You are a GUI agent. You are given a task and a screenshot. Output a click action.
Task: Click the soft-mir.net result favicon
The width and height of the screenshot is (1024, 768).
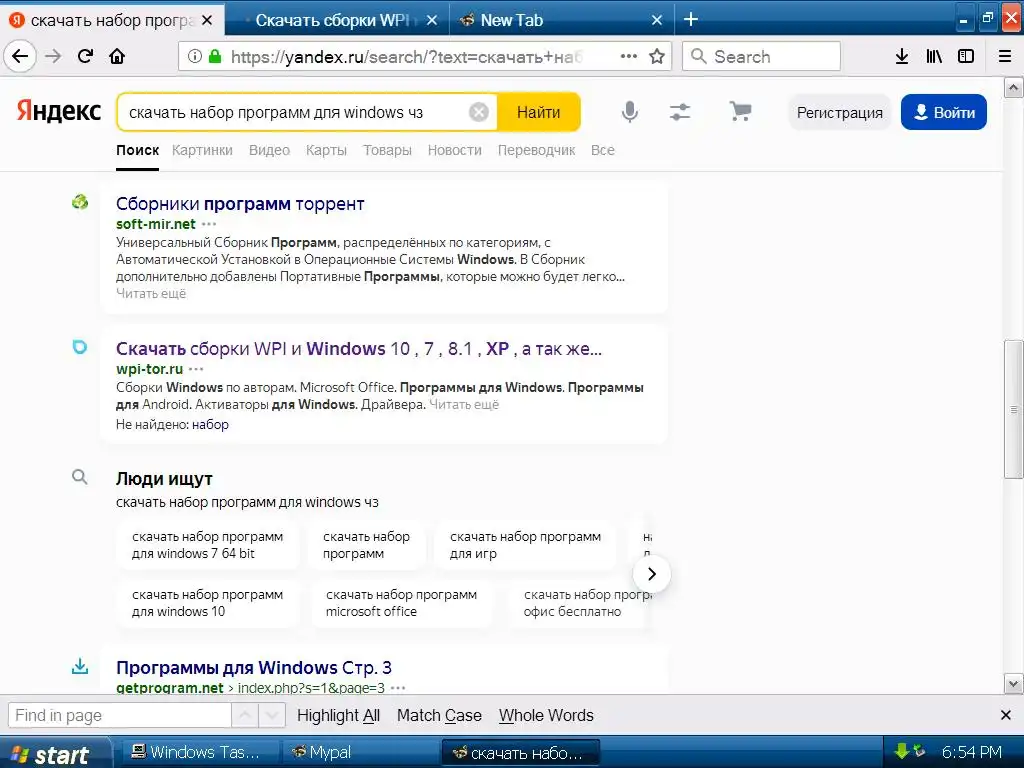tap(80, 202)
